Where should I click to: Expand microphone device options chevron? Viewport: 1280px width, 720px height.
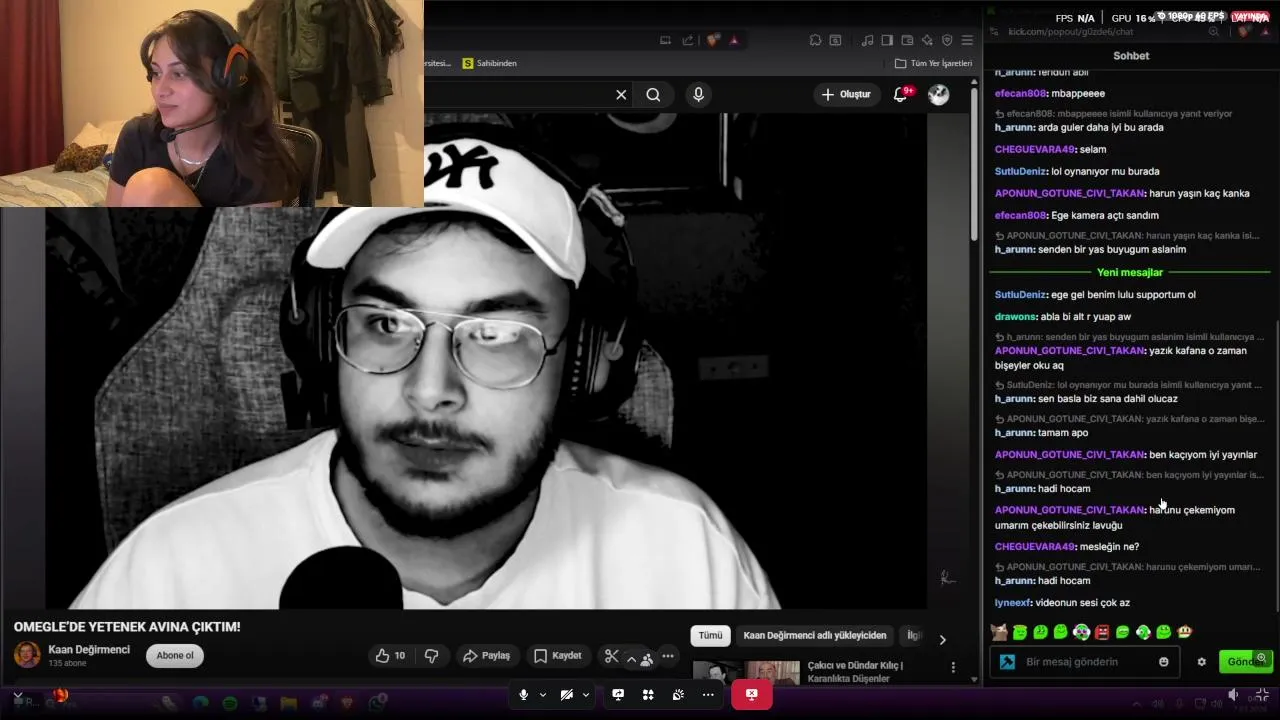coord(543,695)
